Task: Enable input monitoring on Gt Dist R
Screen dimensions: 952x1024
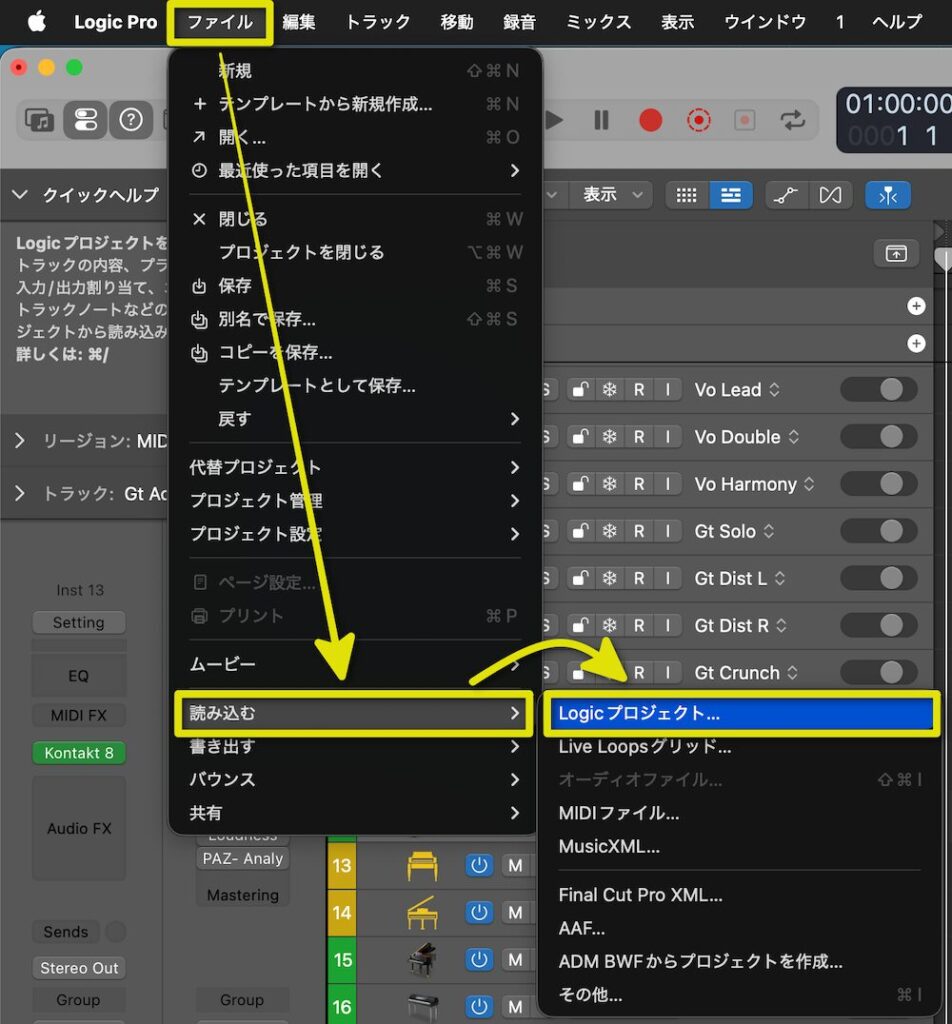Action: (667, 625)
